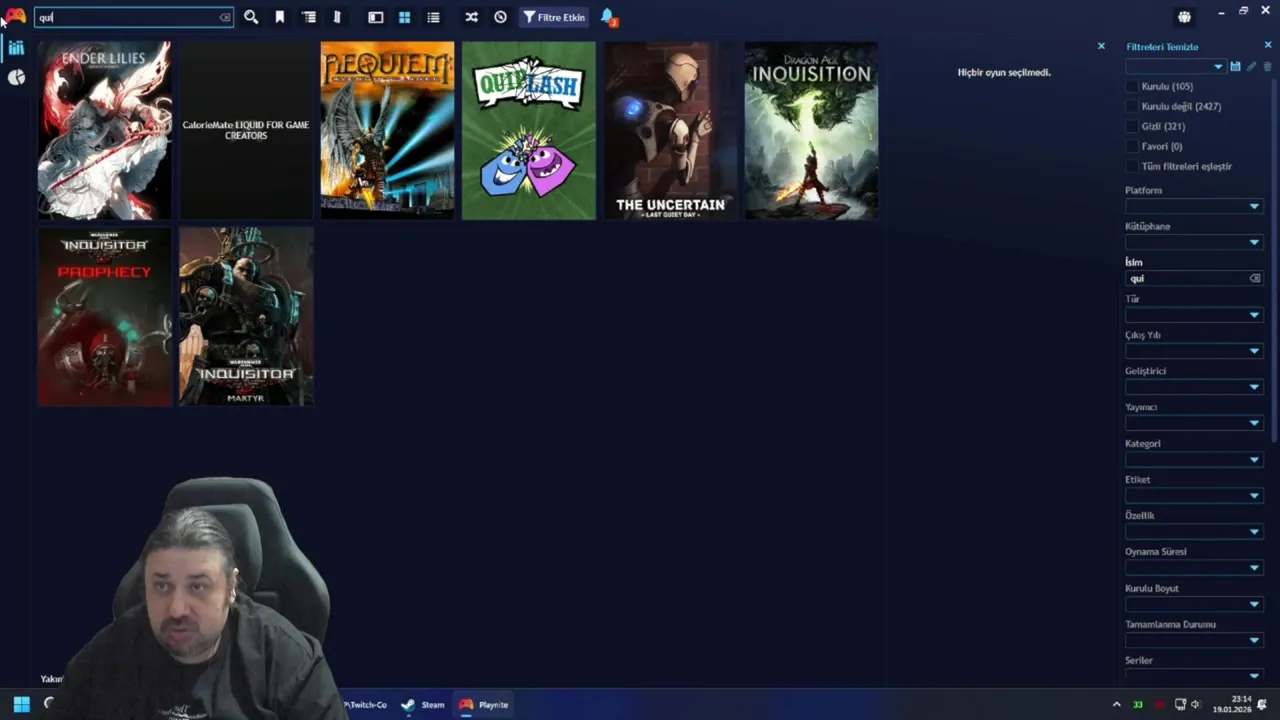Click the Filtre Etkin button
Viewport: 1280px width, 720px height.
pos(554,17)
